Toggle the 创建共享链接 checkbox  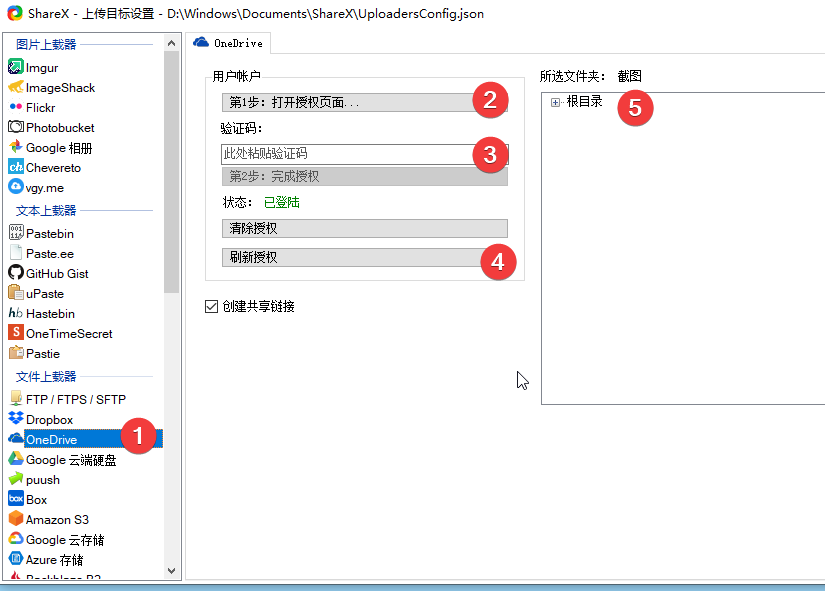(x=211, y=306)
